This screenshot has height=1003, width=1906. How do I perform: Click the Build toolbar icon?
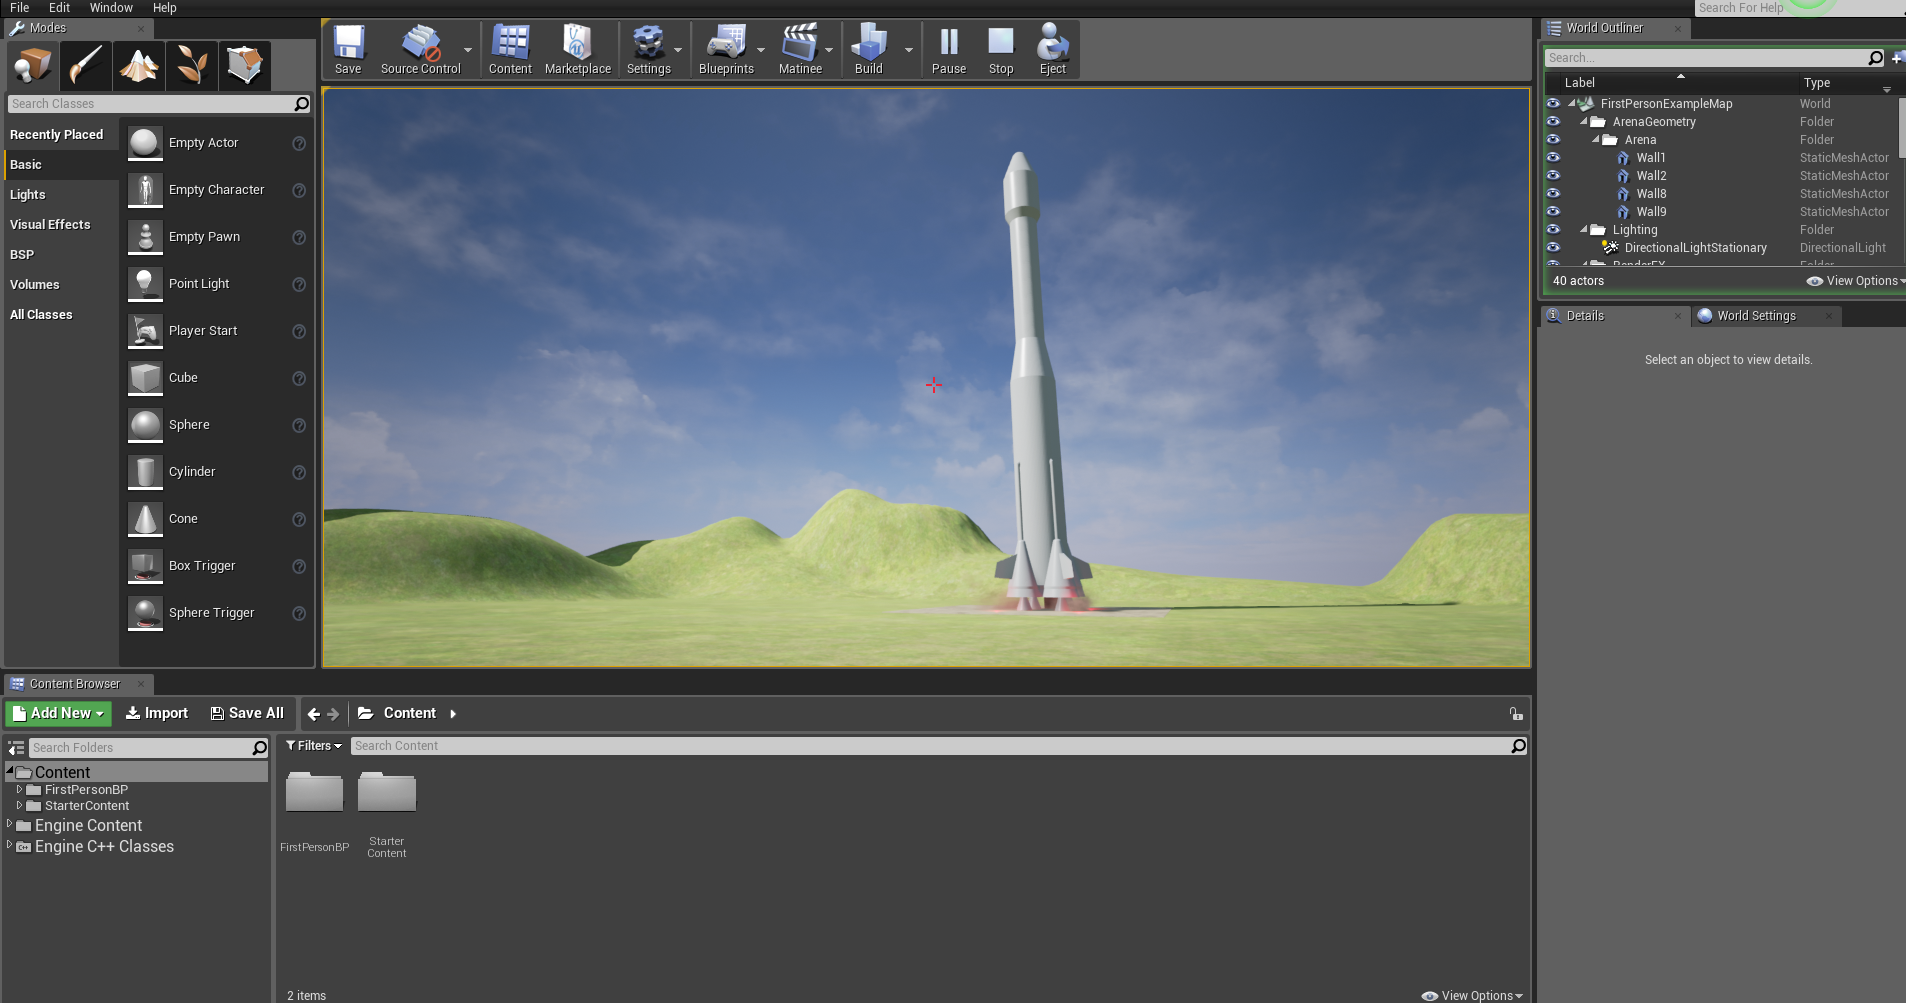tap(868, 50)
